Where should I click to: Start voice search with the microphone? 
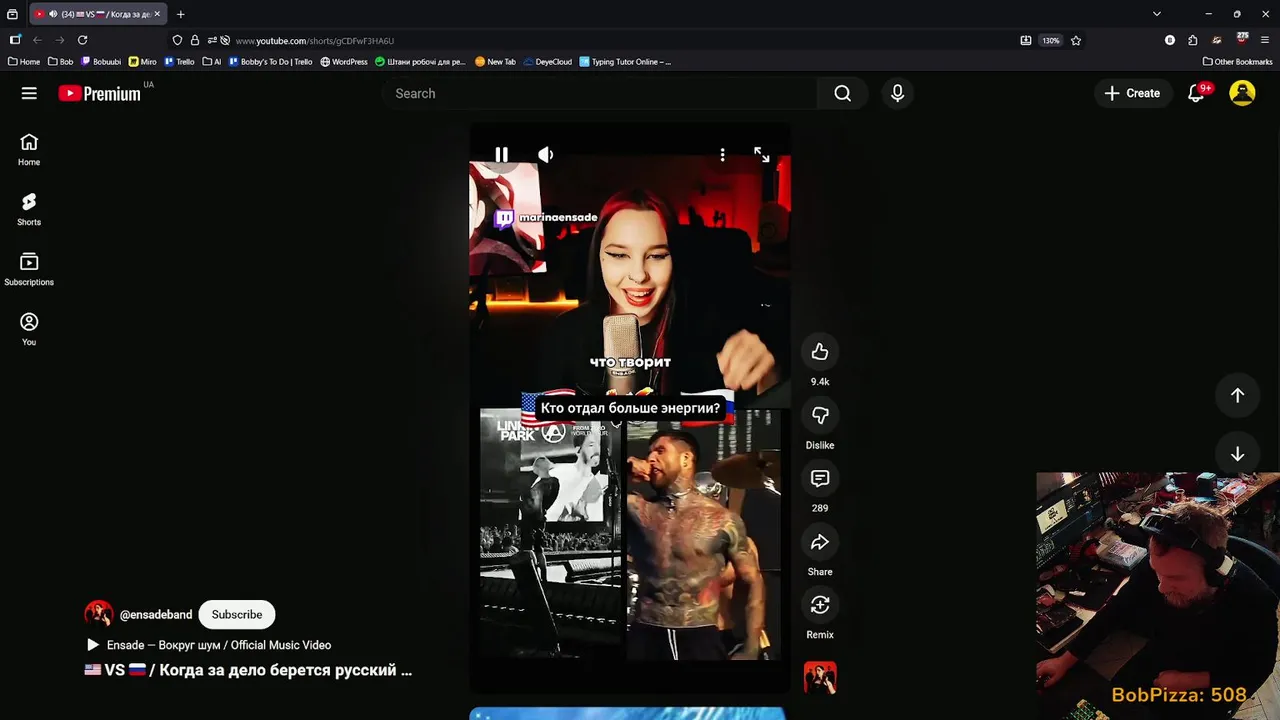tap(897, 93)
